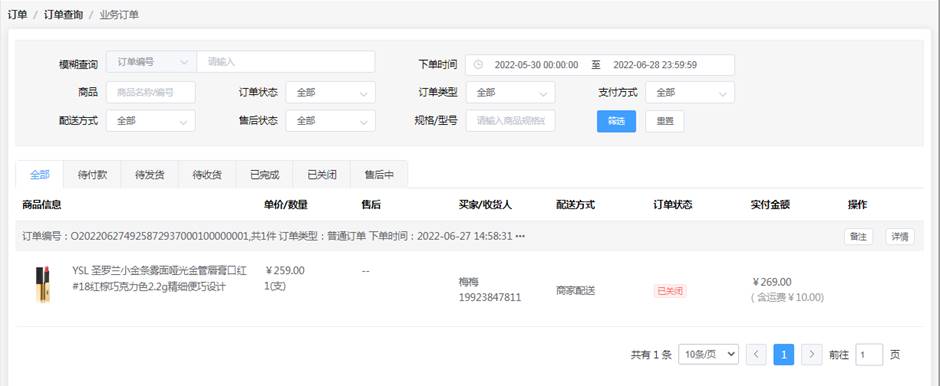The image size is (940, 386).
Task: Click the 共有 1 条 total count
Action: coord(651,355)
